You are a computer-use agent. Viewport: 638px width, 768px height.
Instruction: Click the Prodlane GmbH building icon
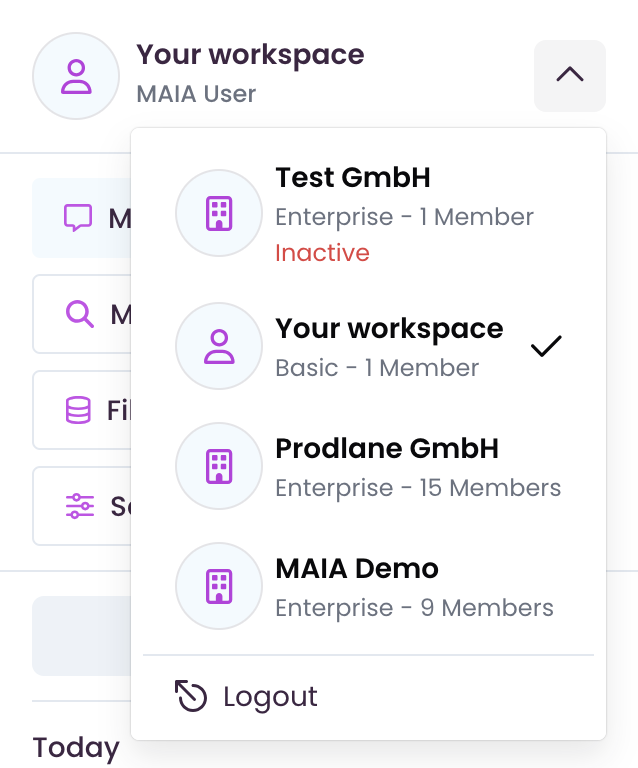(x=218, y=466)
